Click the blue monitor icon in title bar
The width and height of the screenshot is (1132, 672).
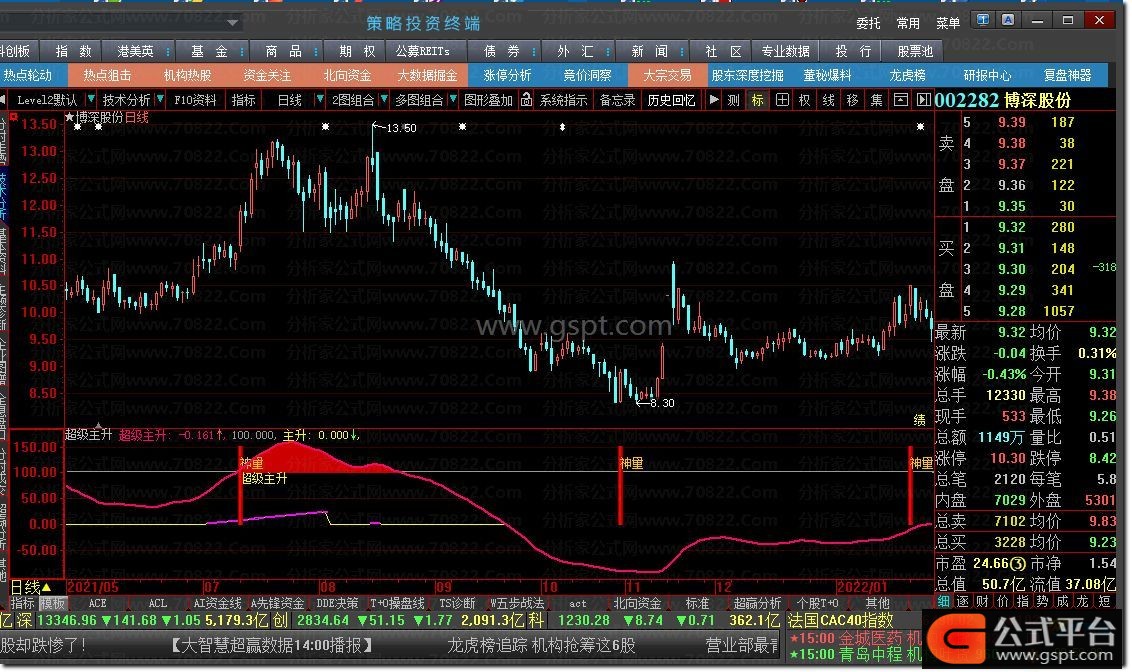coord(983,20)
